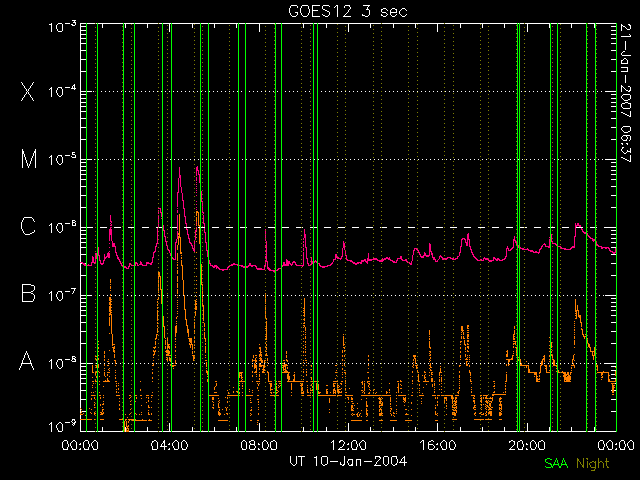The image size is (640, 480).
Task: Click the tallest pink flare peak near 05:00
Action: click(x=197, y=167)
